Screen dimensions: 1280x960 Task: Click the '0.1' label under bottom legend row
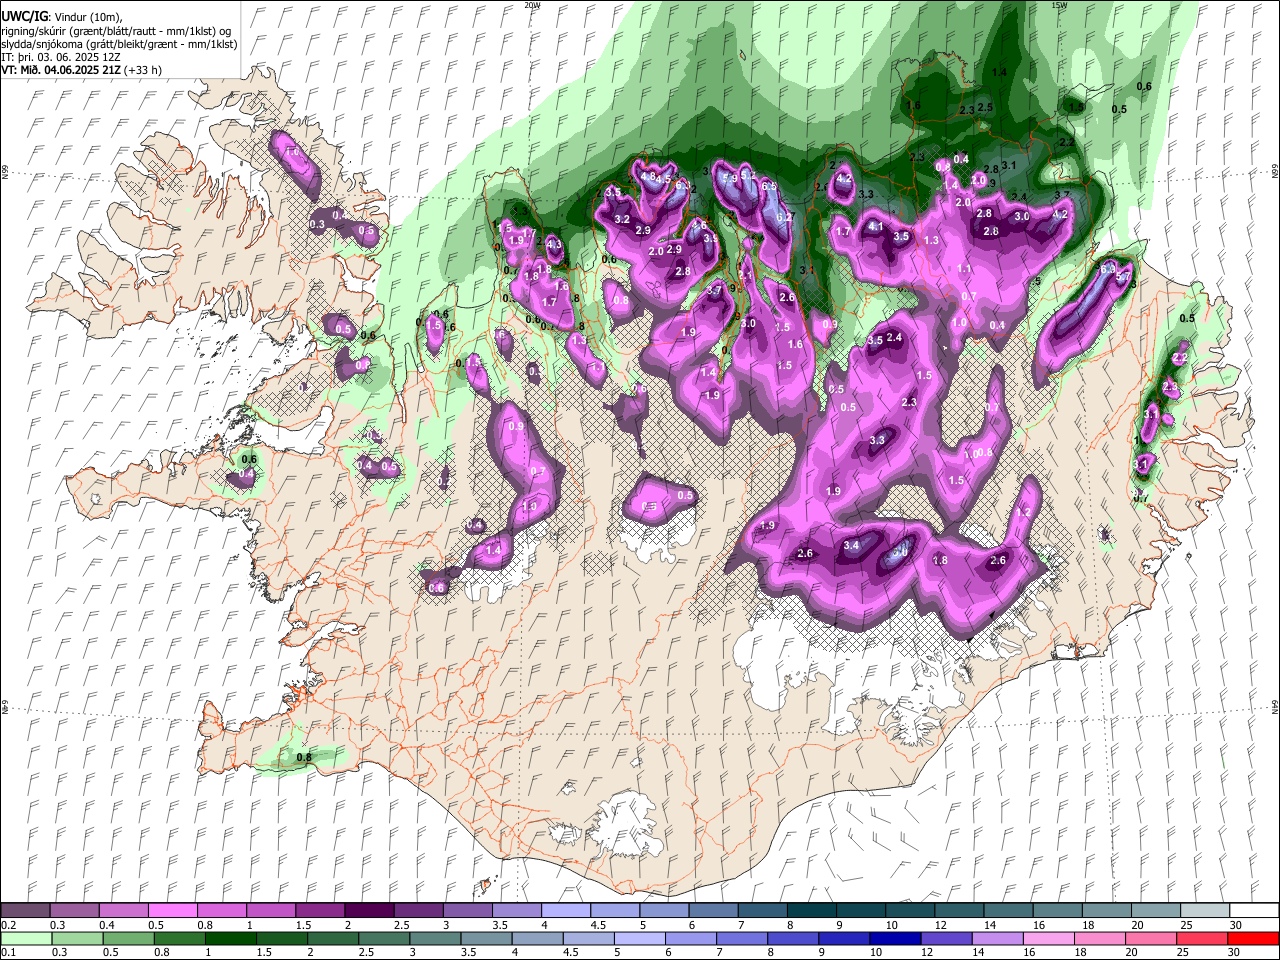tap(8, 953)
